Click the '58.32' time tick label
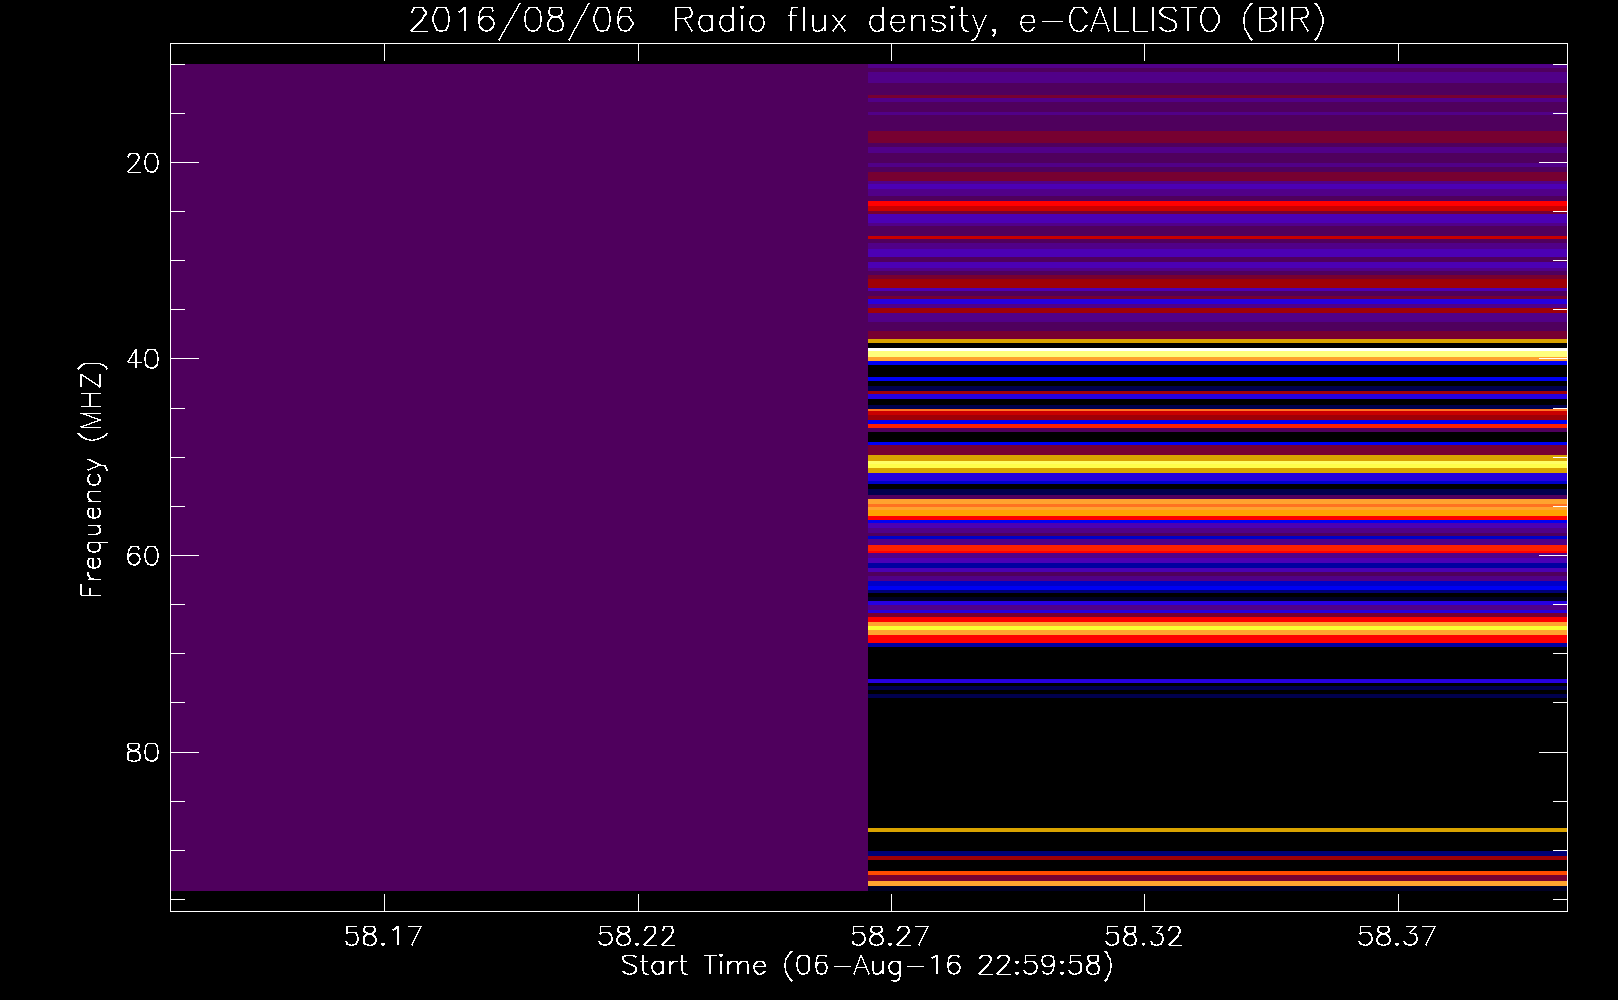The width and height of the screenshot is (1618, 1000). point(1143,937)
